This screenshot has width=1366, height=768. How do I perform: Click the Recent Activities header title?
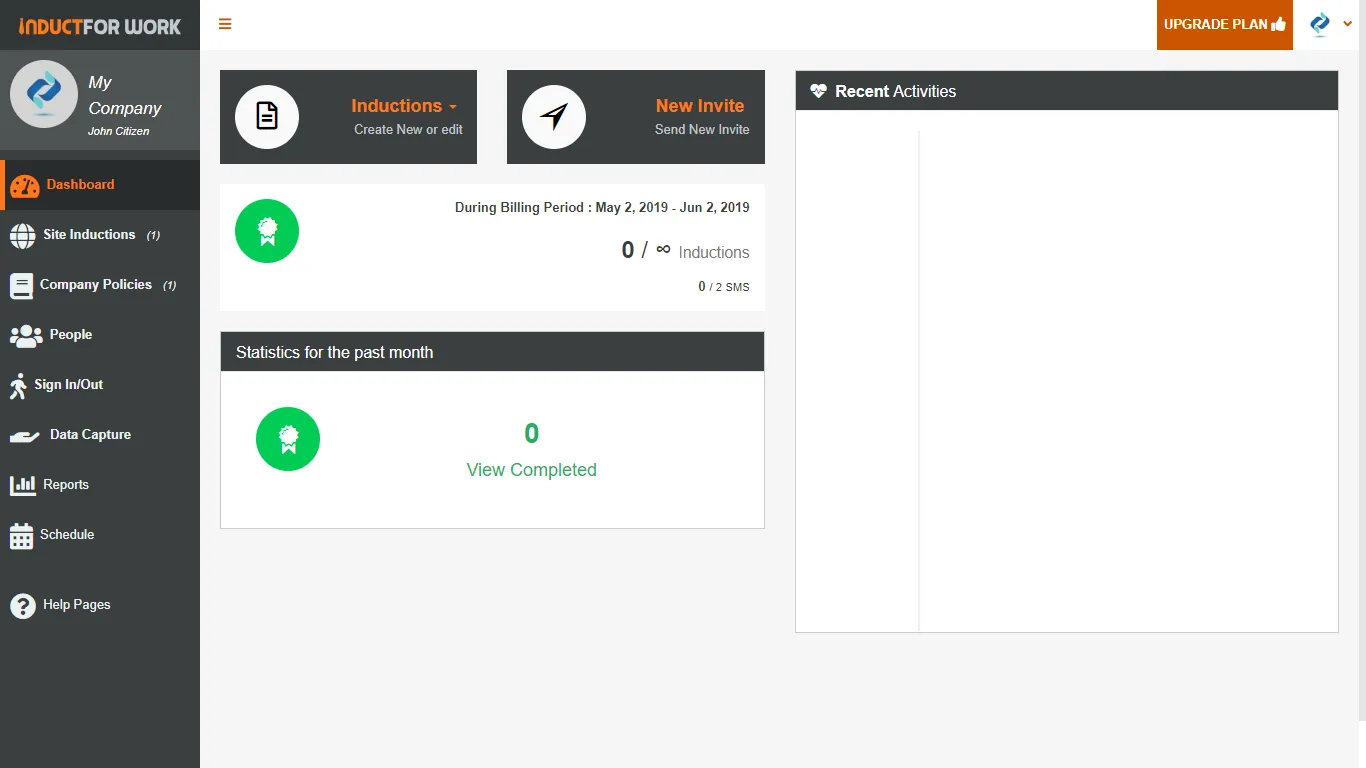896,91
